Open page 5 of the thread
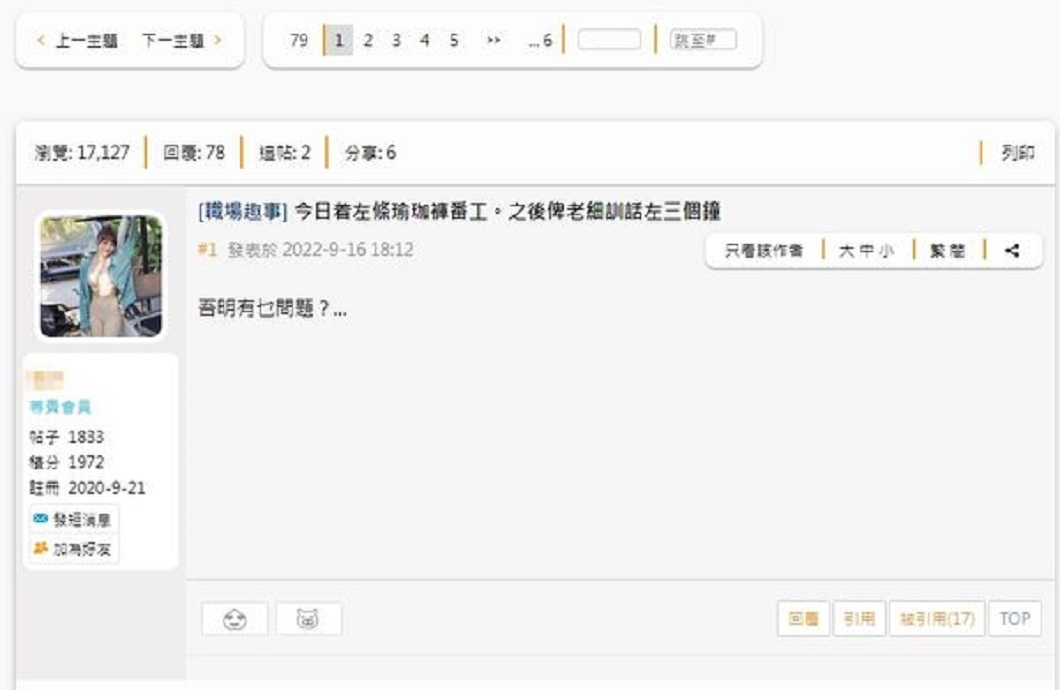1060x690 pixels. [454, 41]
